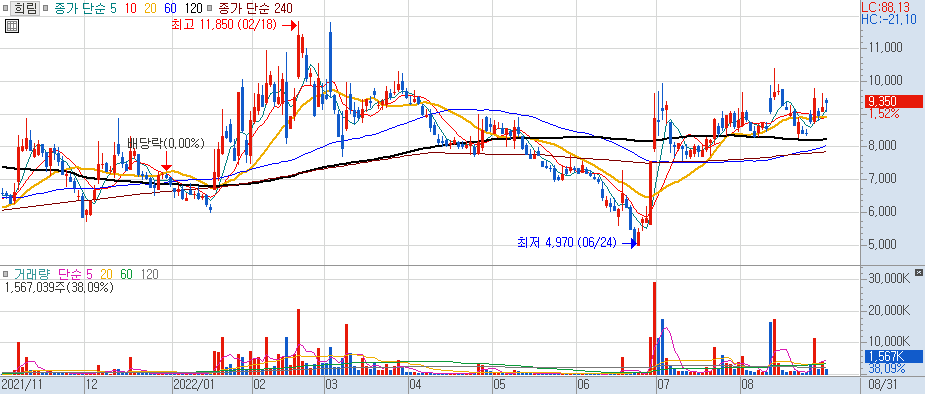This screenshot has width=925, height=394.
Task: Select the gray 120 volume average label
Action: [149, 274]
